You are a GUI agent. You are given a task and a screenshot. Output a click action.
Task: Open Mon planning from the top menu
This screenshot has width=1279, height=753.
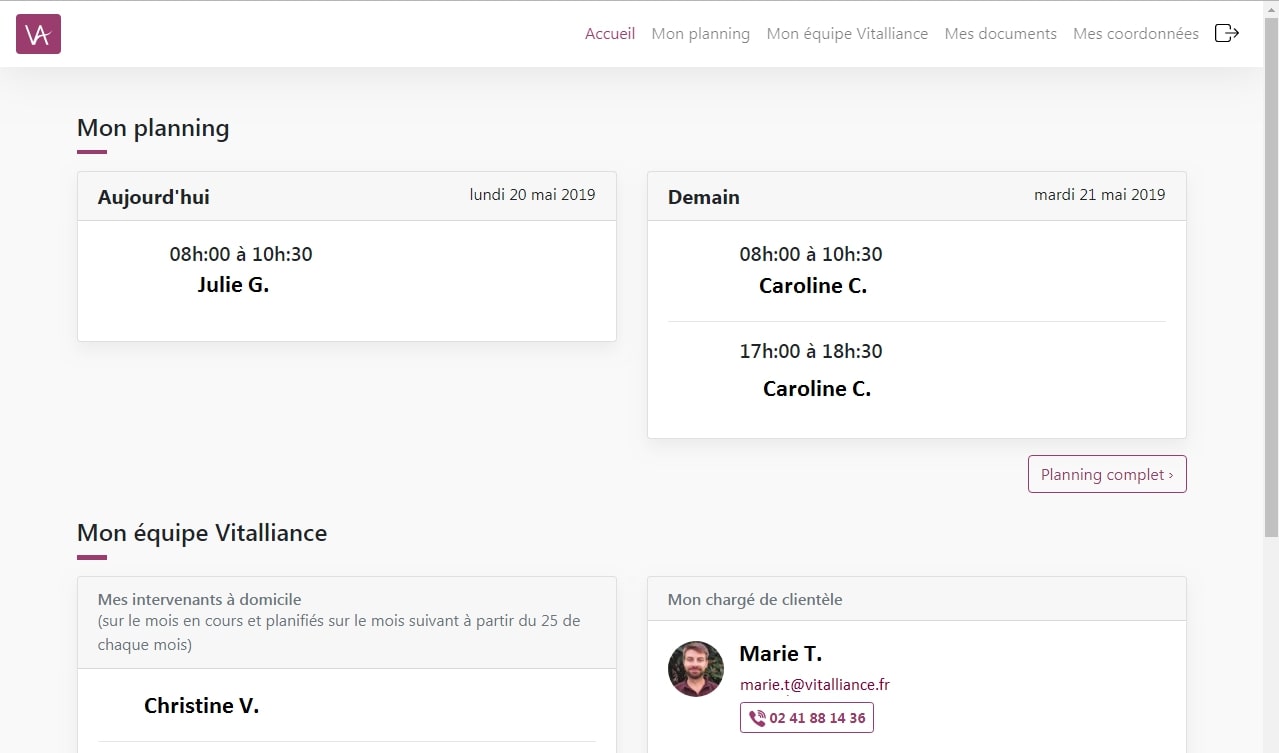click(700, 33)
